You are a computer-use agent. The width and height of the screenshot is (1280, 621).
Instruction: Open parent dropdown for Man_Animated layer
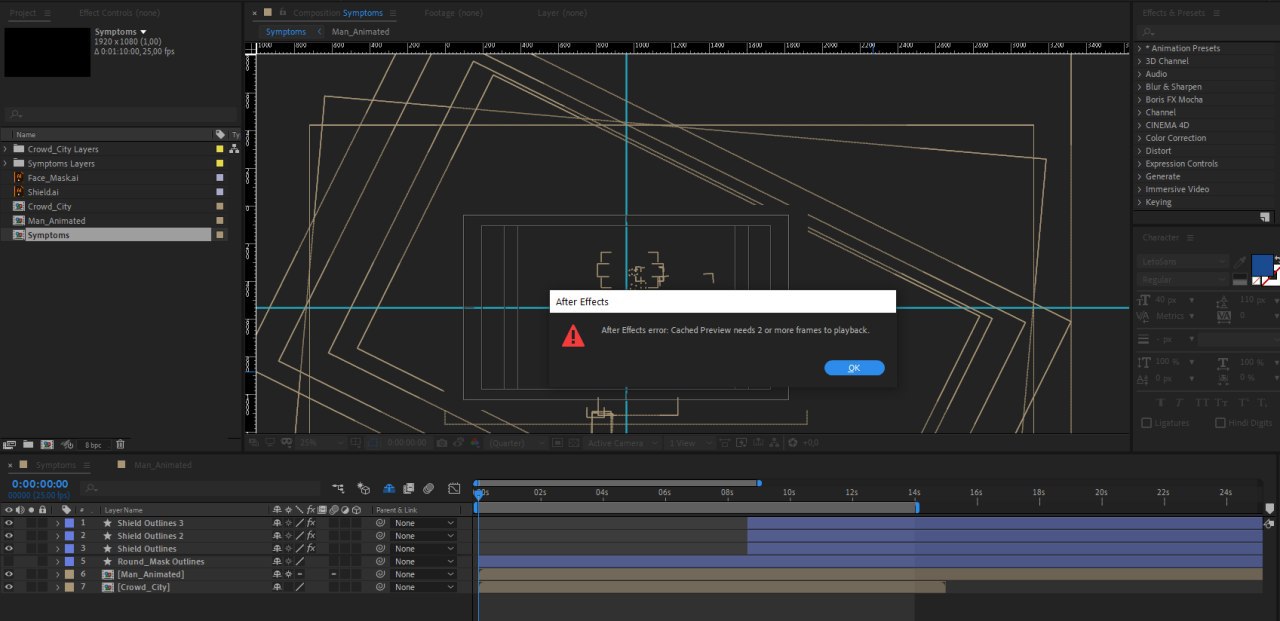pos(423,575)
